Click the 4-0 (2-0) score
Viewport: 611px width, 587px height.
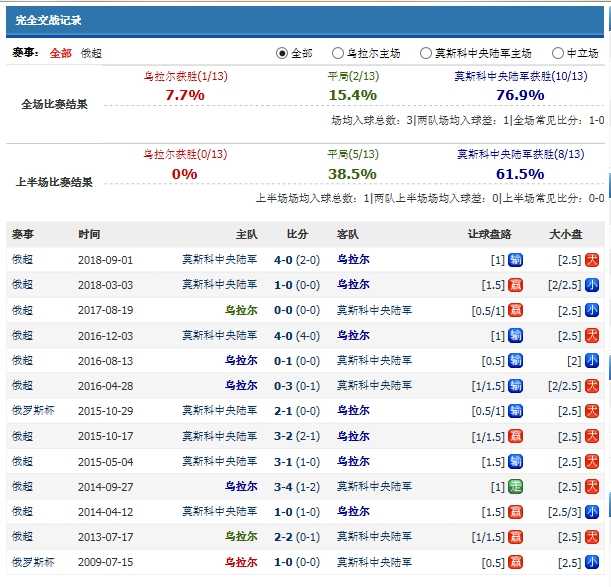point(297,260)
